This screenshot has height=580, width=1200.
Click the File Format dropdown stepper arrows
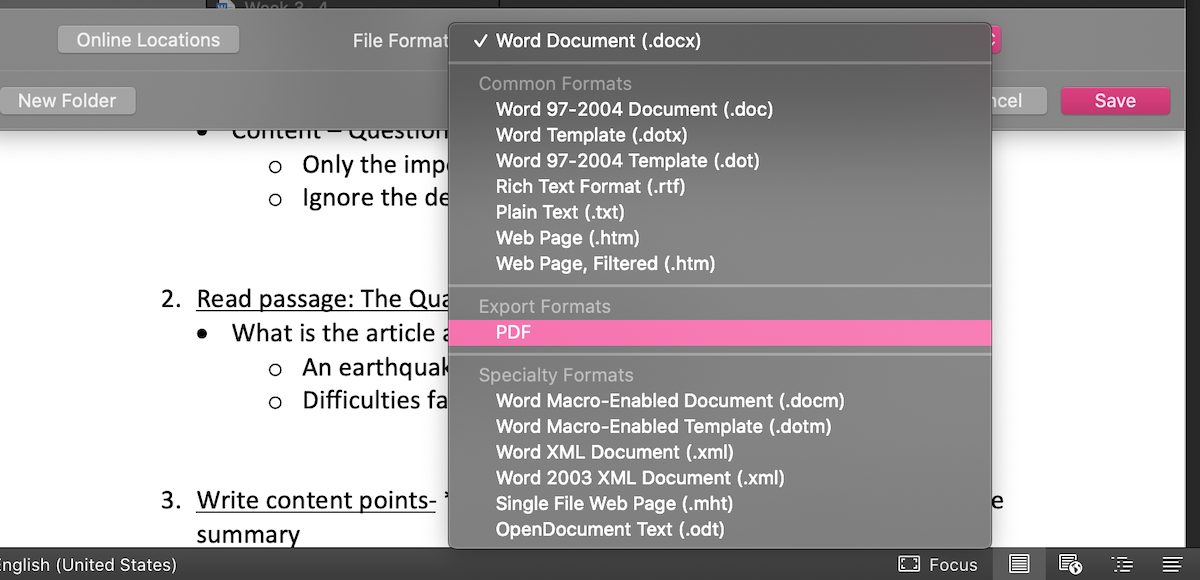(994, 41)
